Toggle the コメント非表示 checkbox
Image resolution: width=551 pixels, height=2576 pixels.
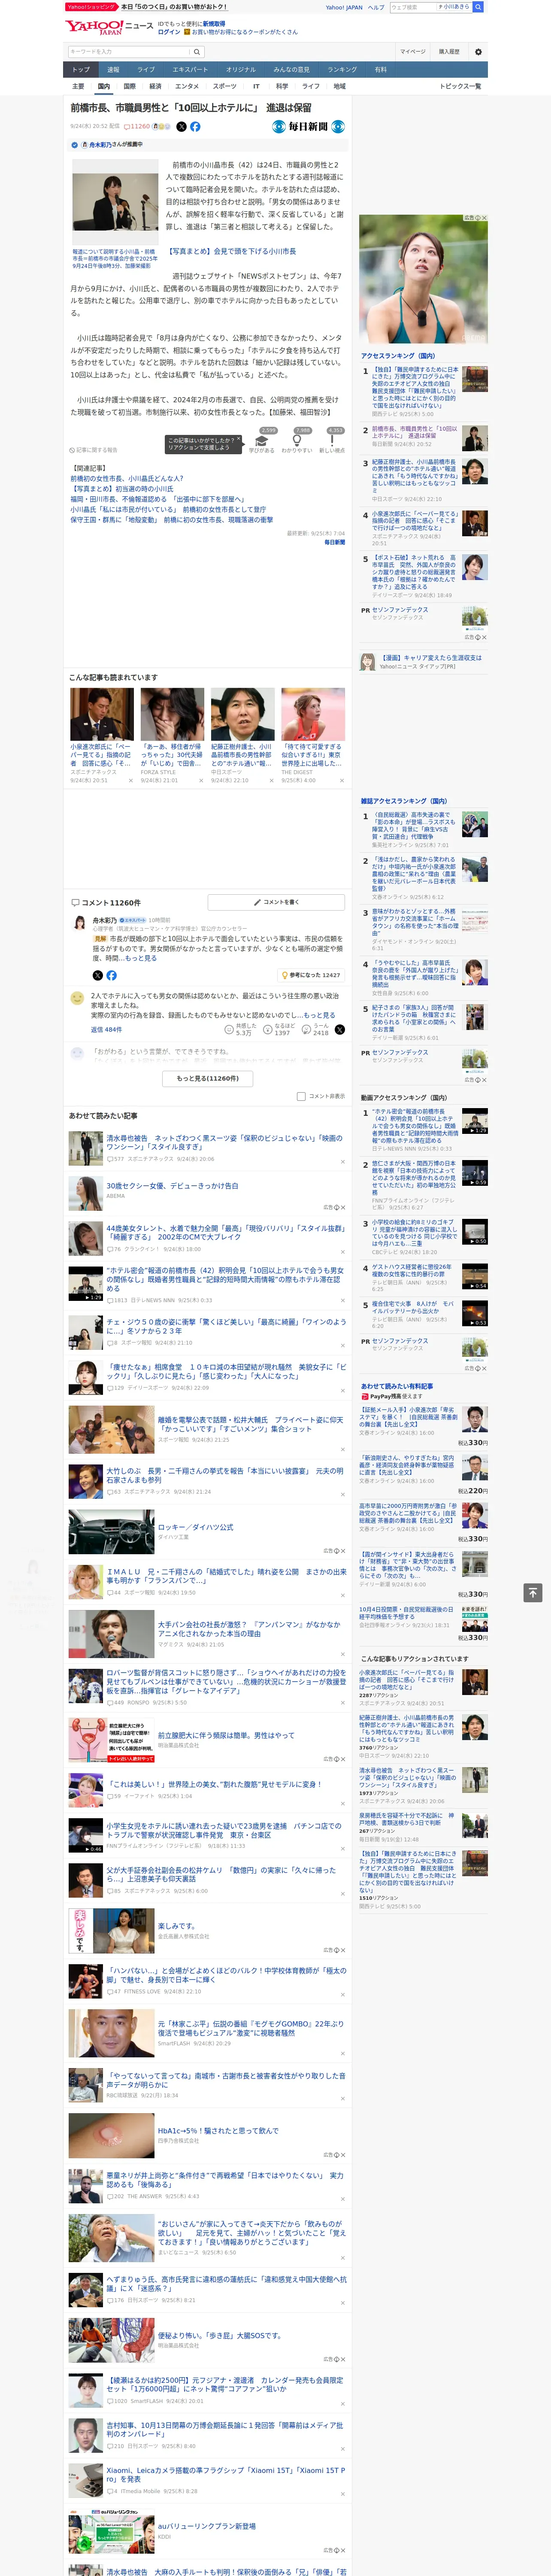301,1096
